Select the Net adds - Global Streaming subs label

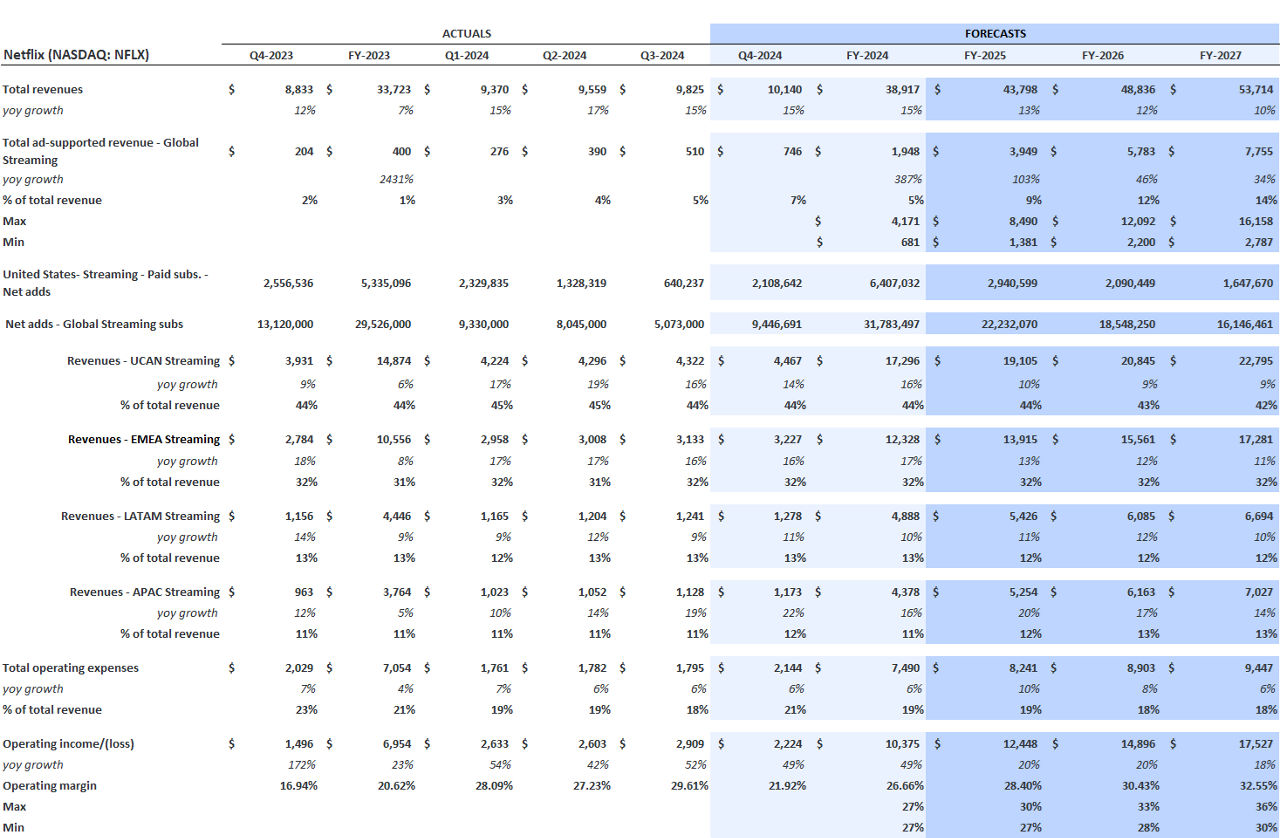click(94, 324)
